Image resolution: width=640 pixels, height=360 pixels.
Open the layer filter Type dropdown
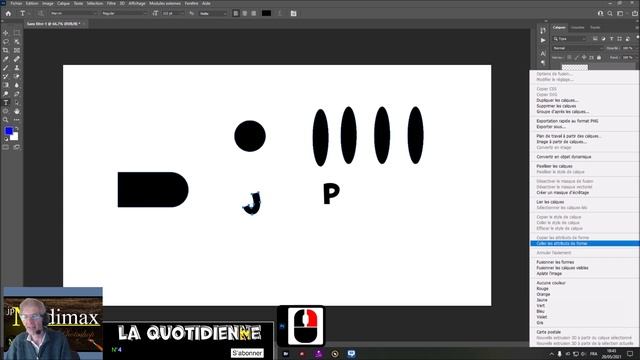[569, 39]
